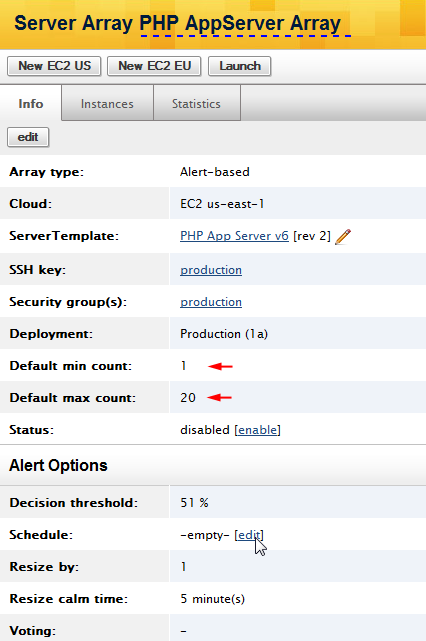Open the Statistics tab
The height and width of the screenshot is (641, 426).
click(196, 104)
